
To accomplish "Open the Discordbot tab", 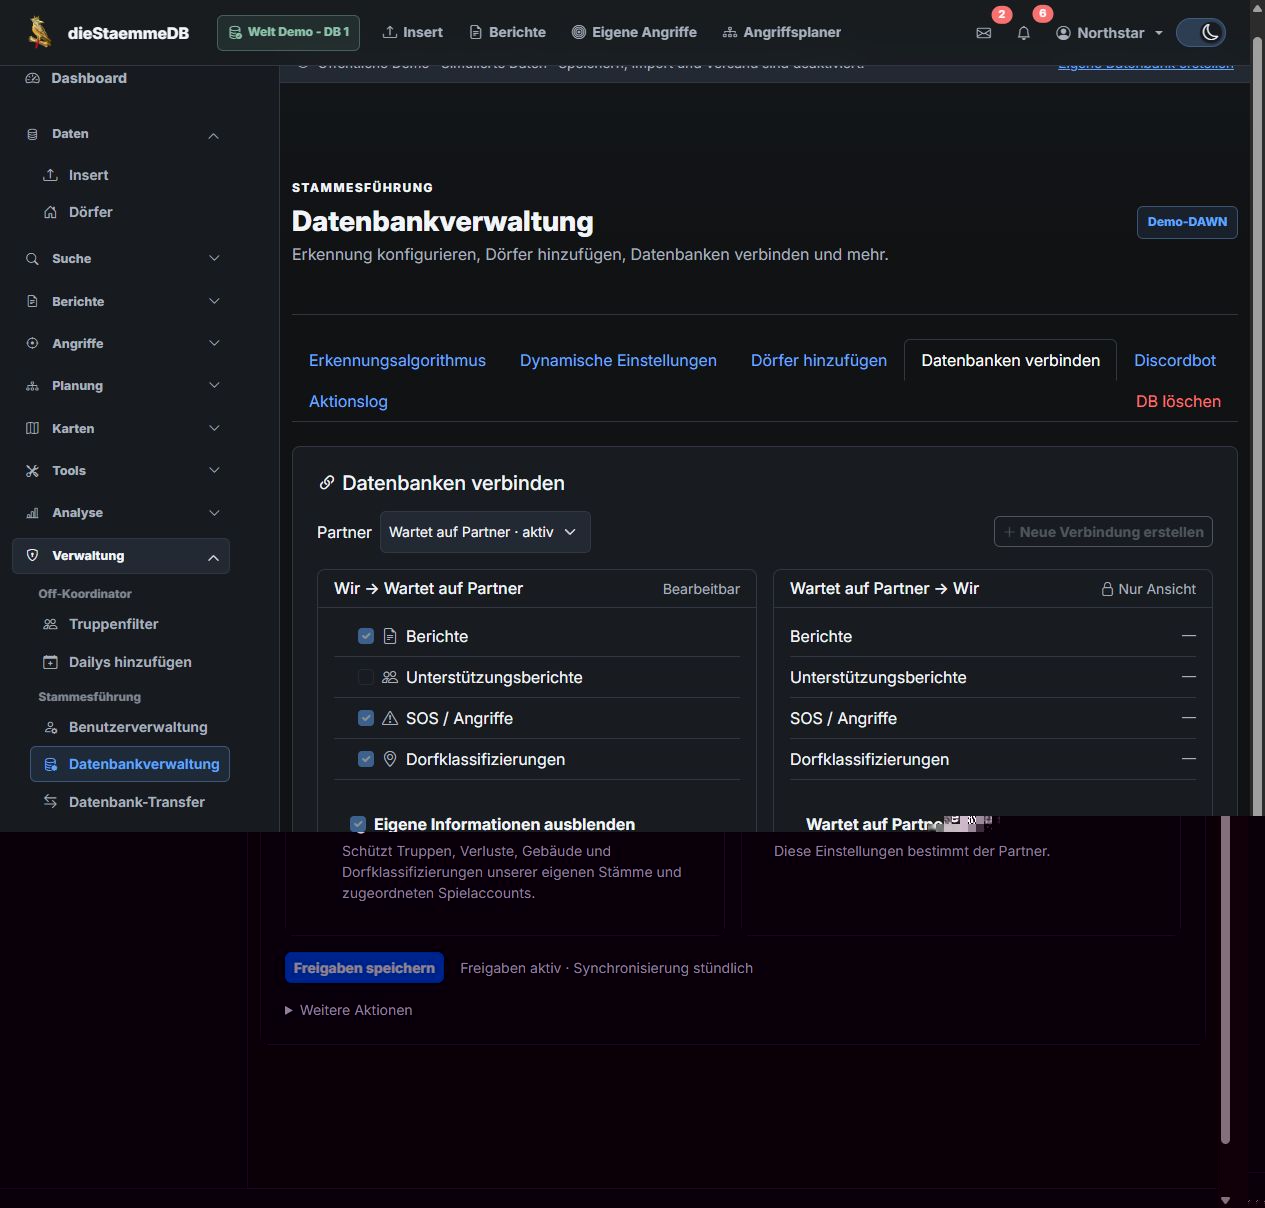I will pos(1175,360).
